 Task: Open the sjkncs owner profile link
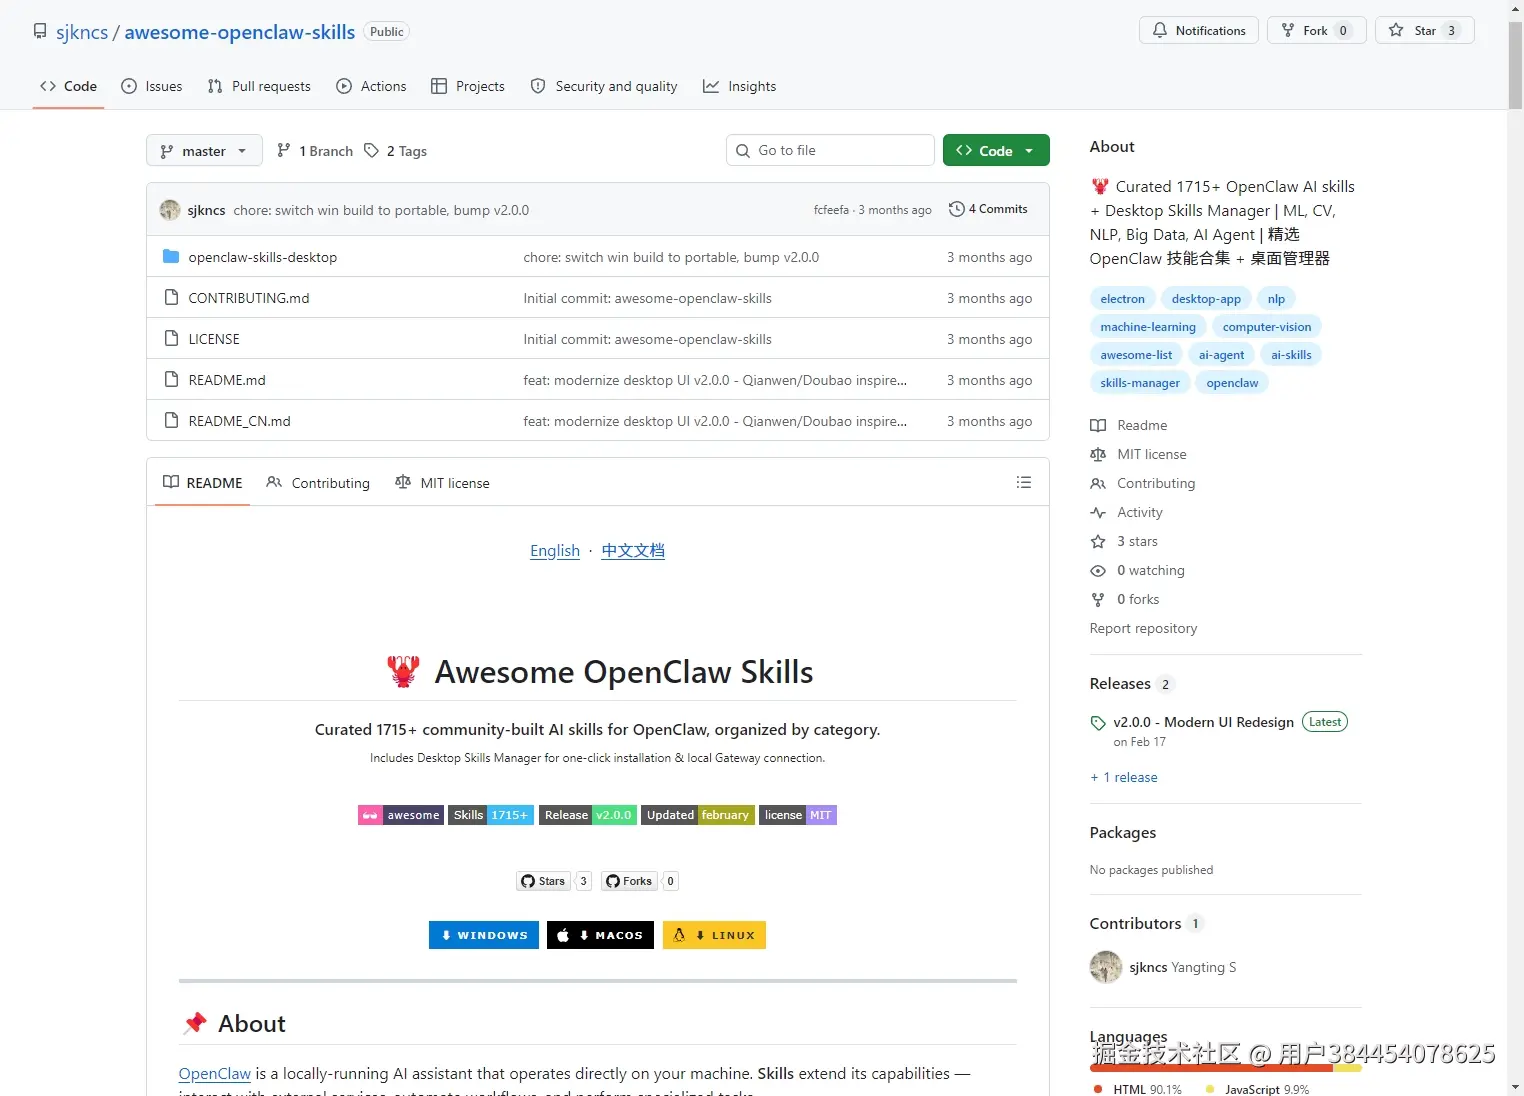pos(82,32)
